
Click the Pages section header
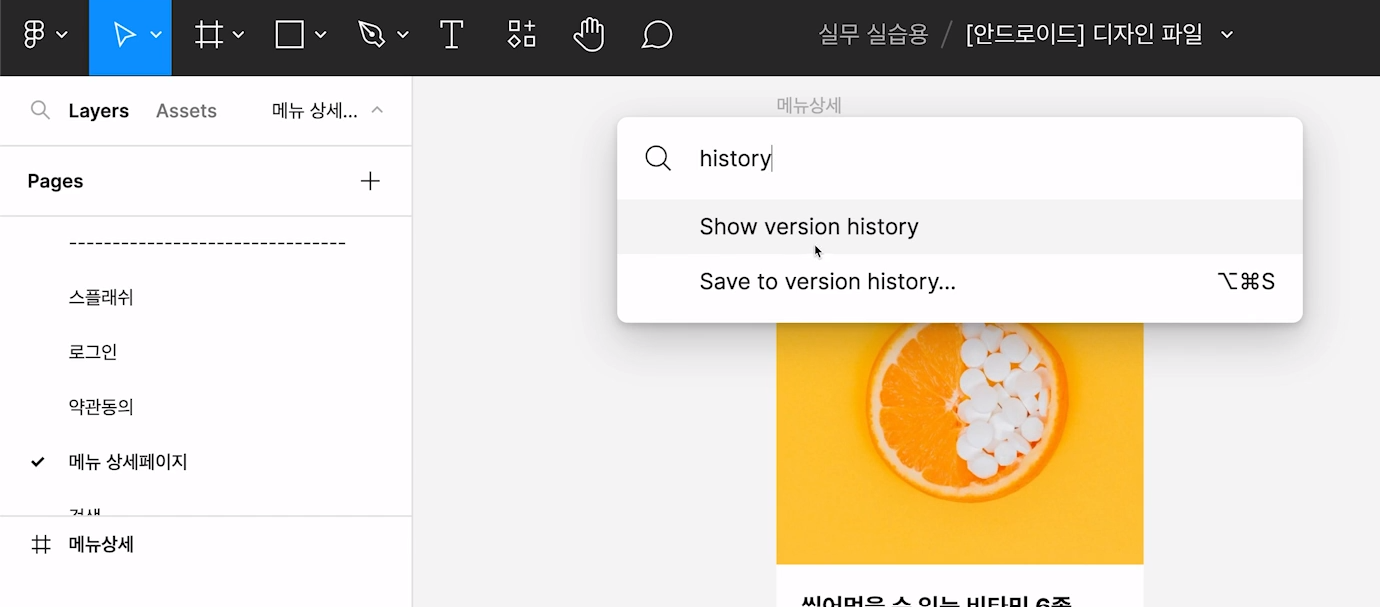[55, 181]
